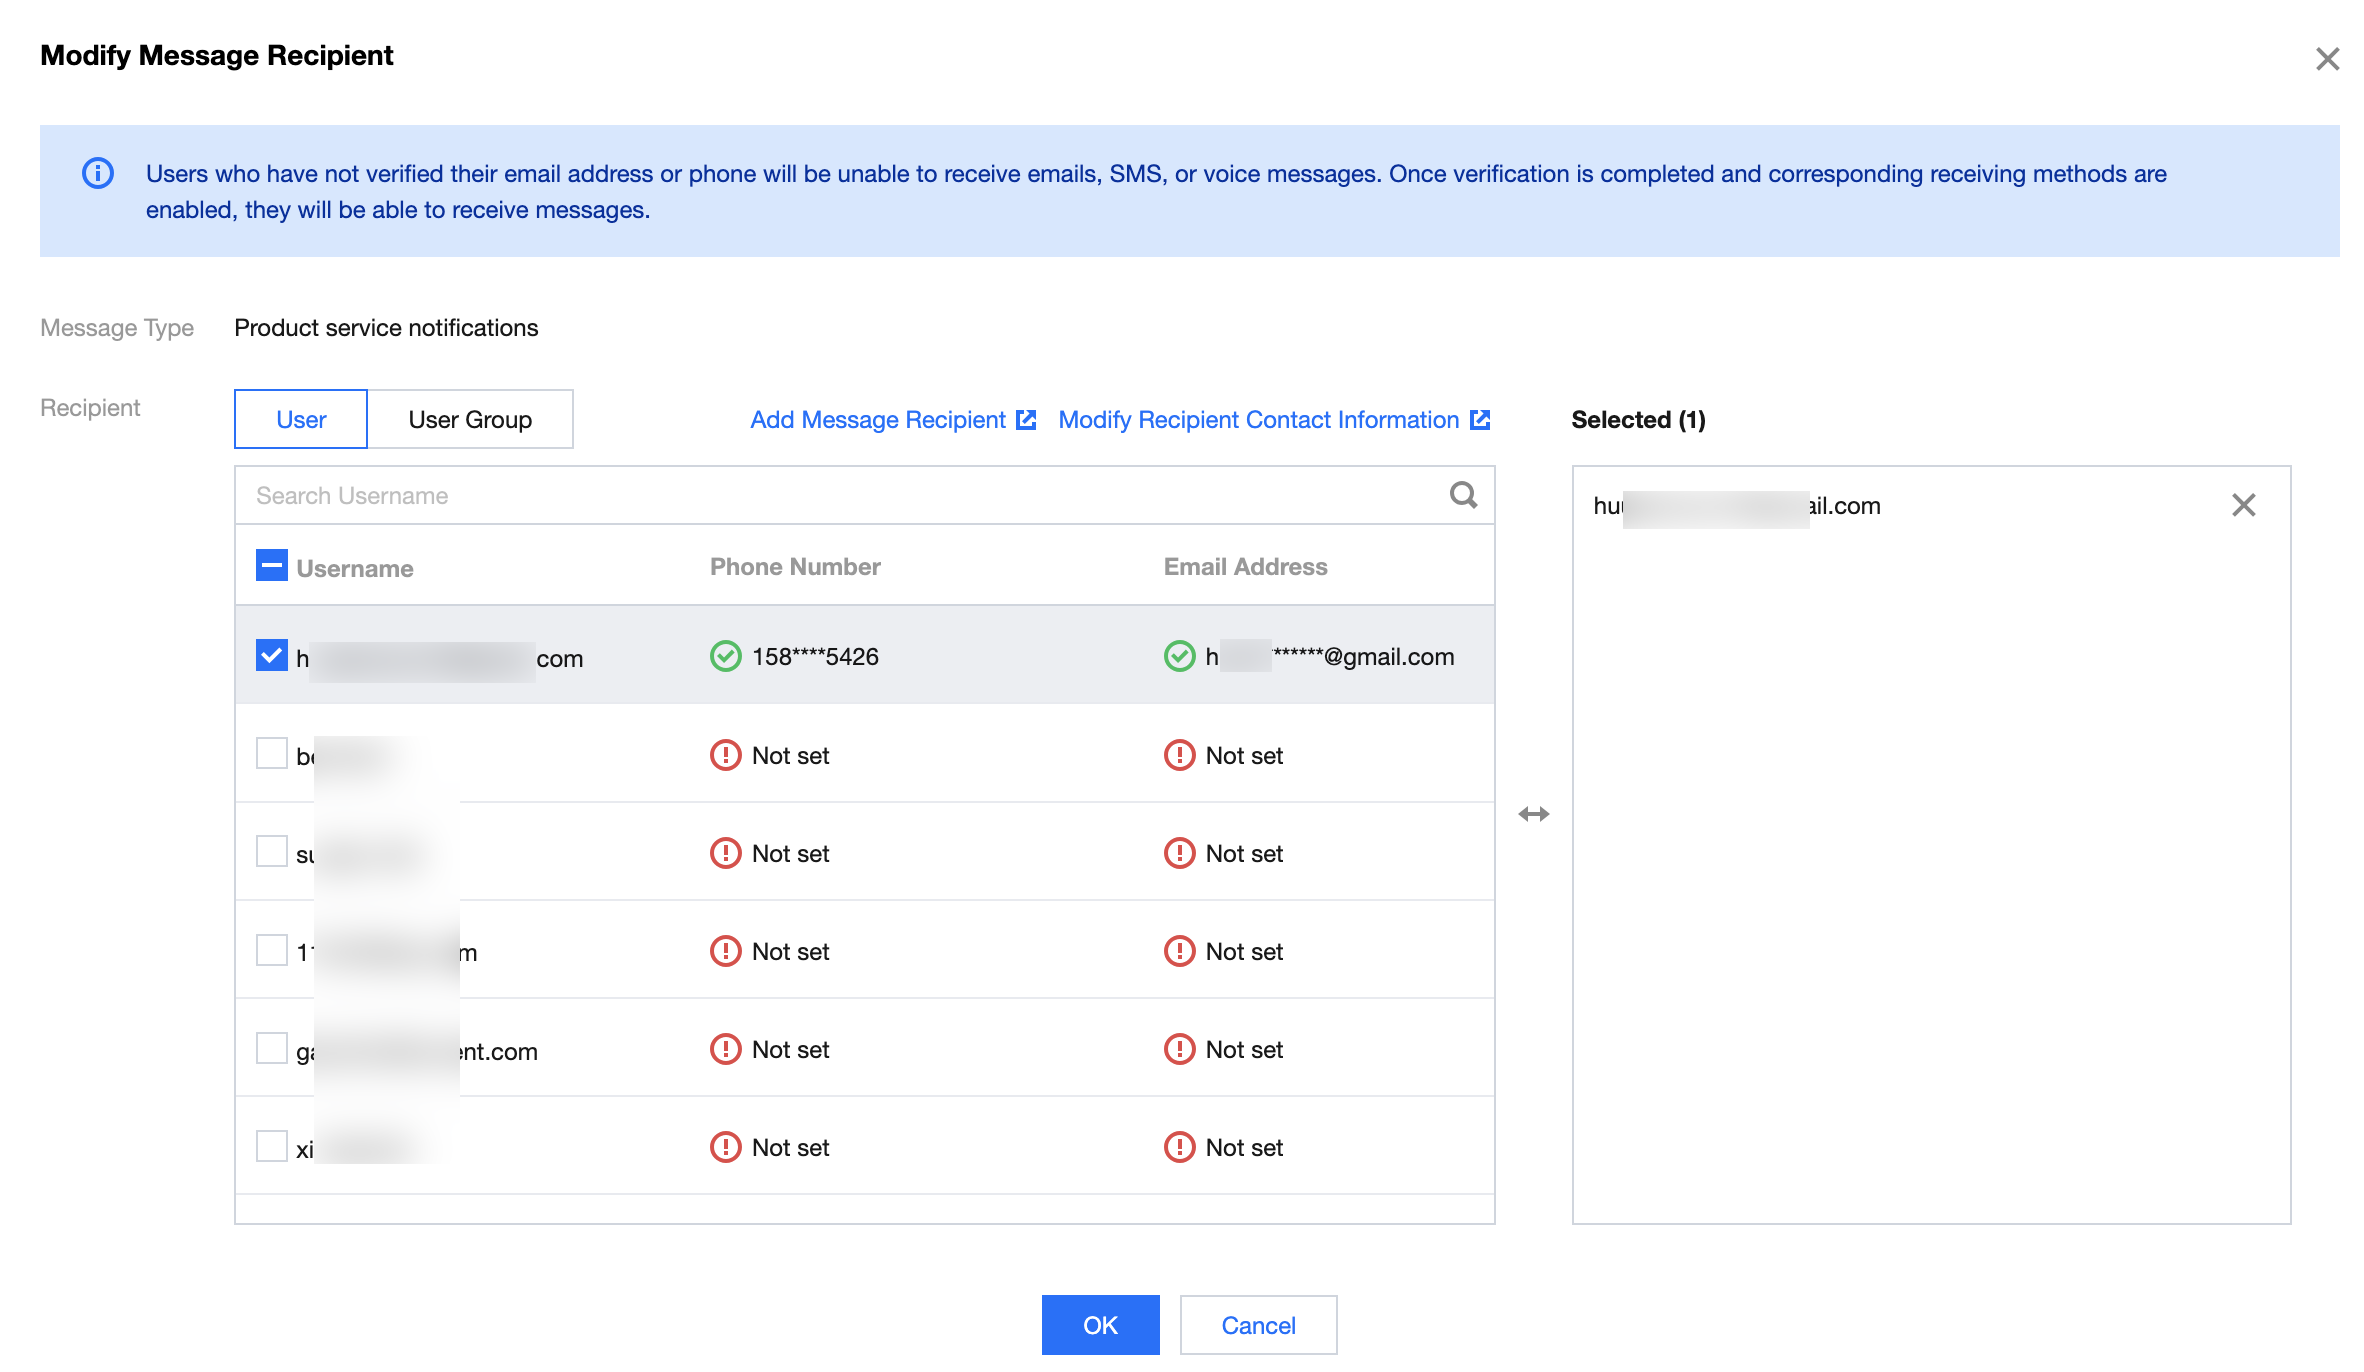Viewport: 2364px width, 1372px height.
Task: Uncheck the first user with gmail address
Action: pos(272,655)
